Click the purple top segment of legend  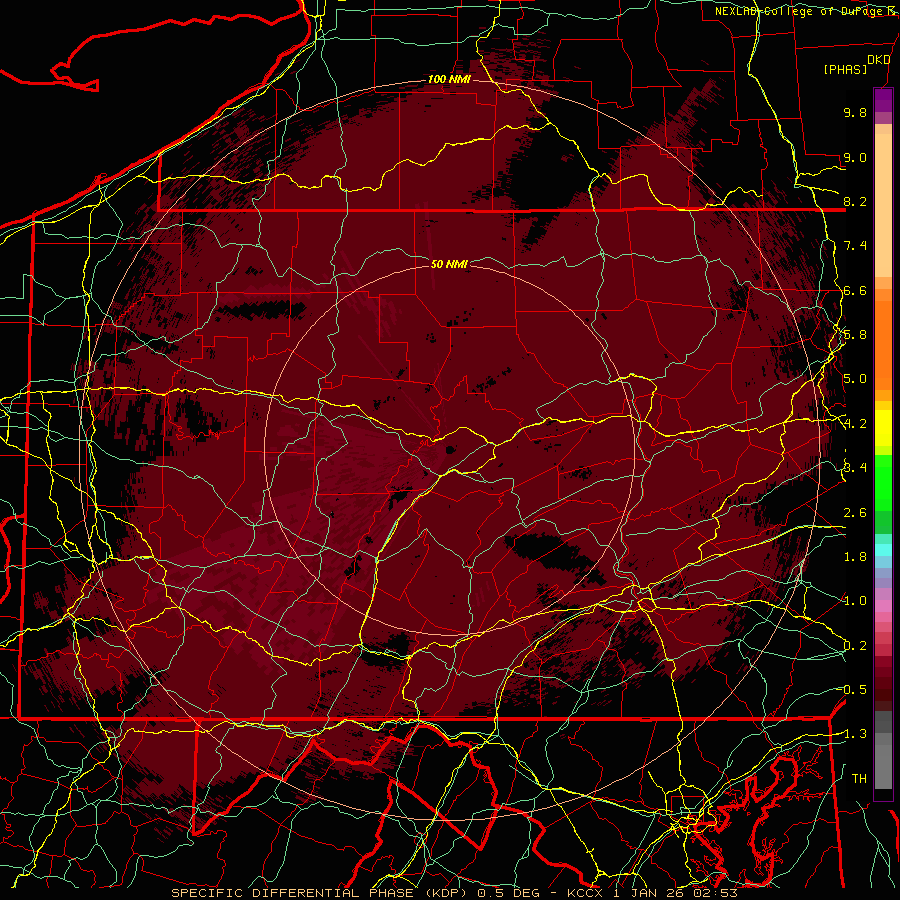click(x=883, y=100)
